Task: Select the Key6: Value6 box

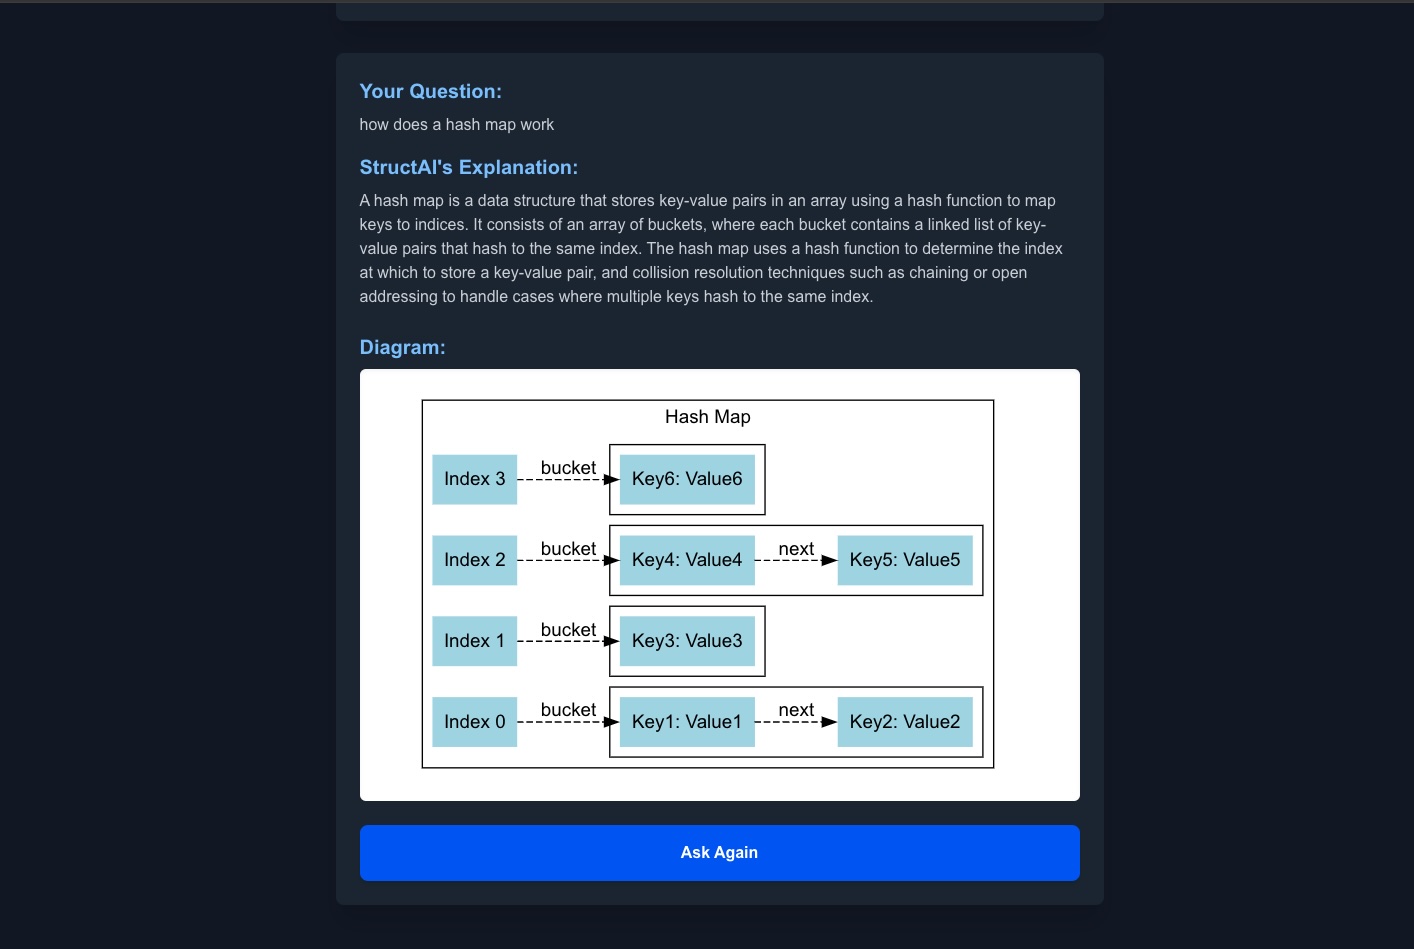Action: click(x=687, y=479)
